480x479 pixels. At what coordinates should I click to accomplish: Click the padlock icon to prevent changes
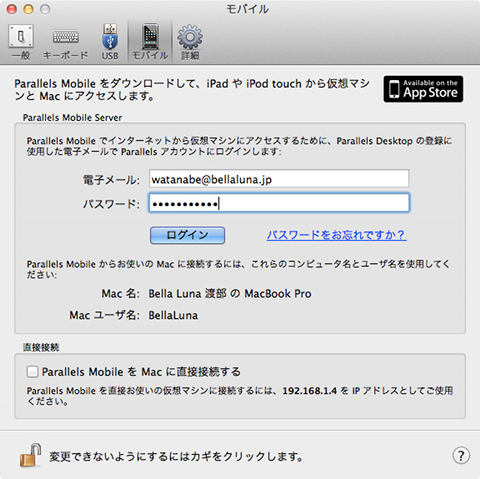[30, 455]
